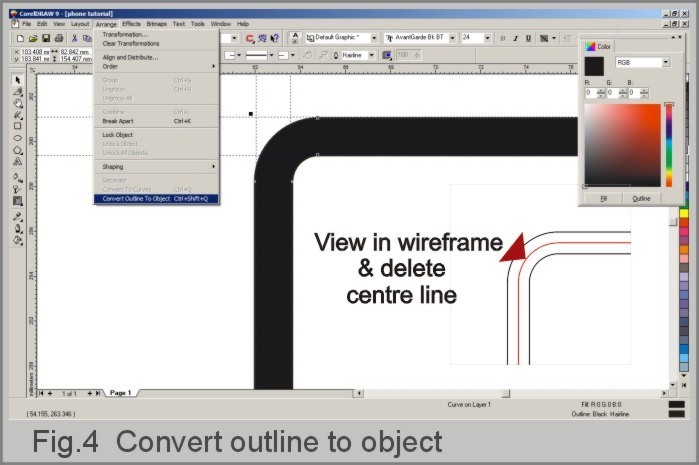Image resolution: width=699 pixels, height=465 pixels.
Task: Click the Outline button in Color docker
Action: (641, 199)
